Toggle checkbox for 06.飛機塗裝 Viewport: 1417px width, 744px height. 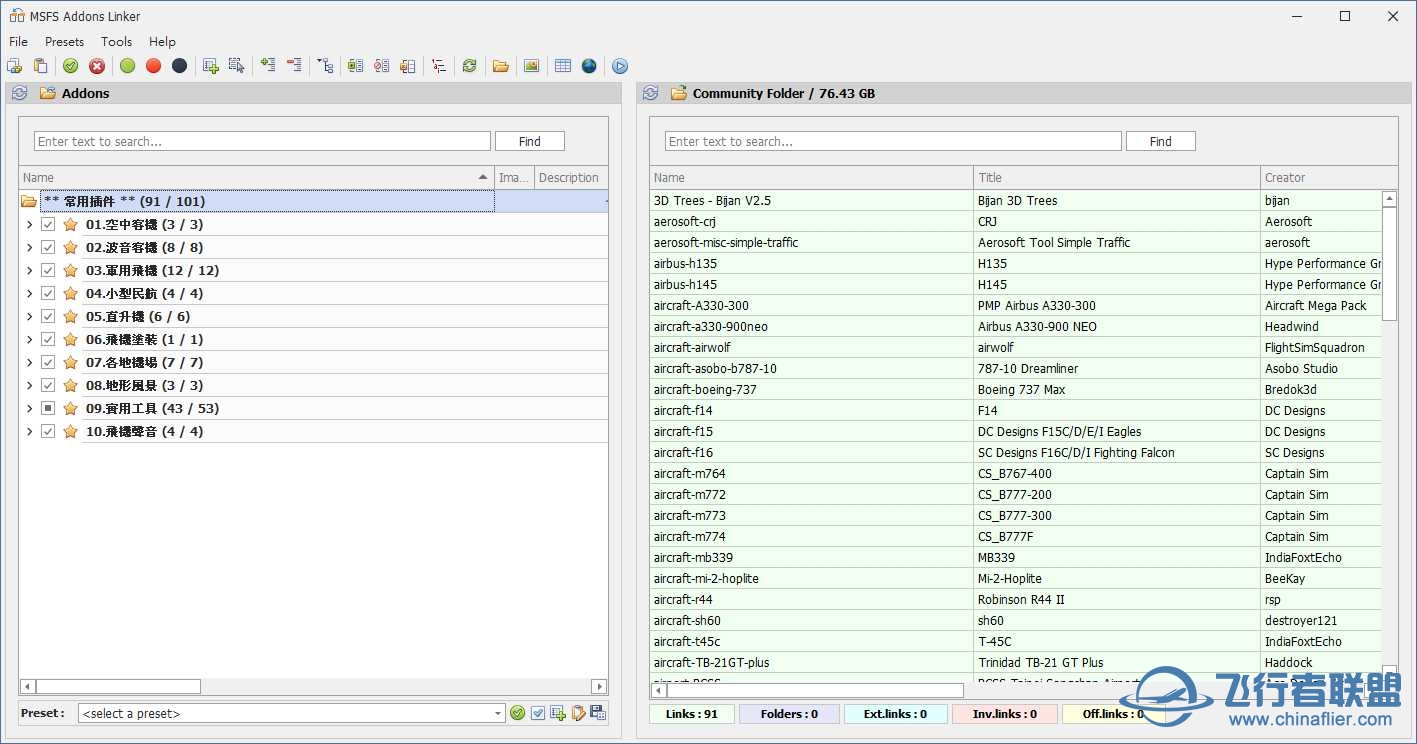pos(48,339)
